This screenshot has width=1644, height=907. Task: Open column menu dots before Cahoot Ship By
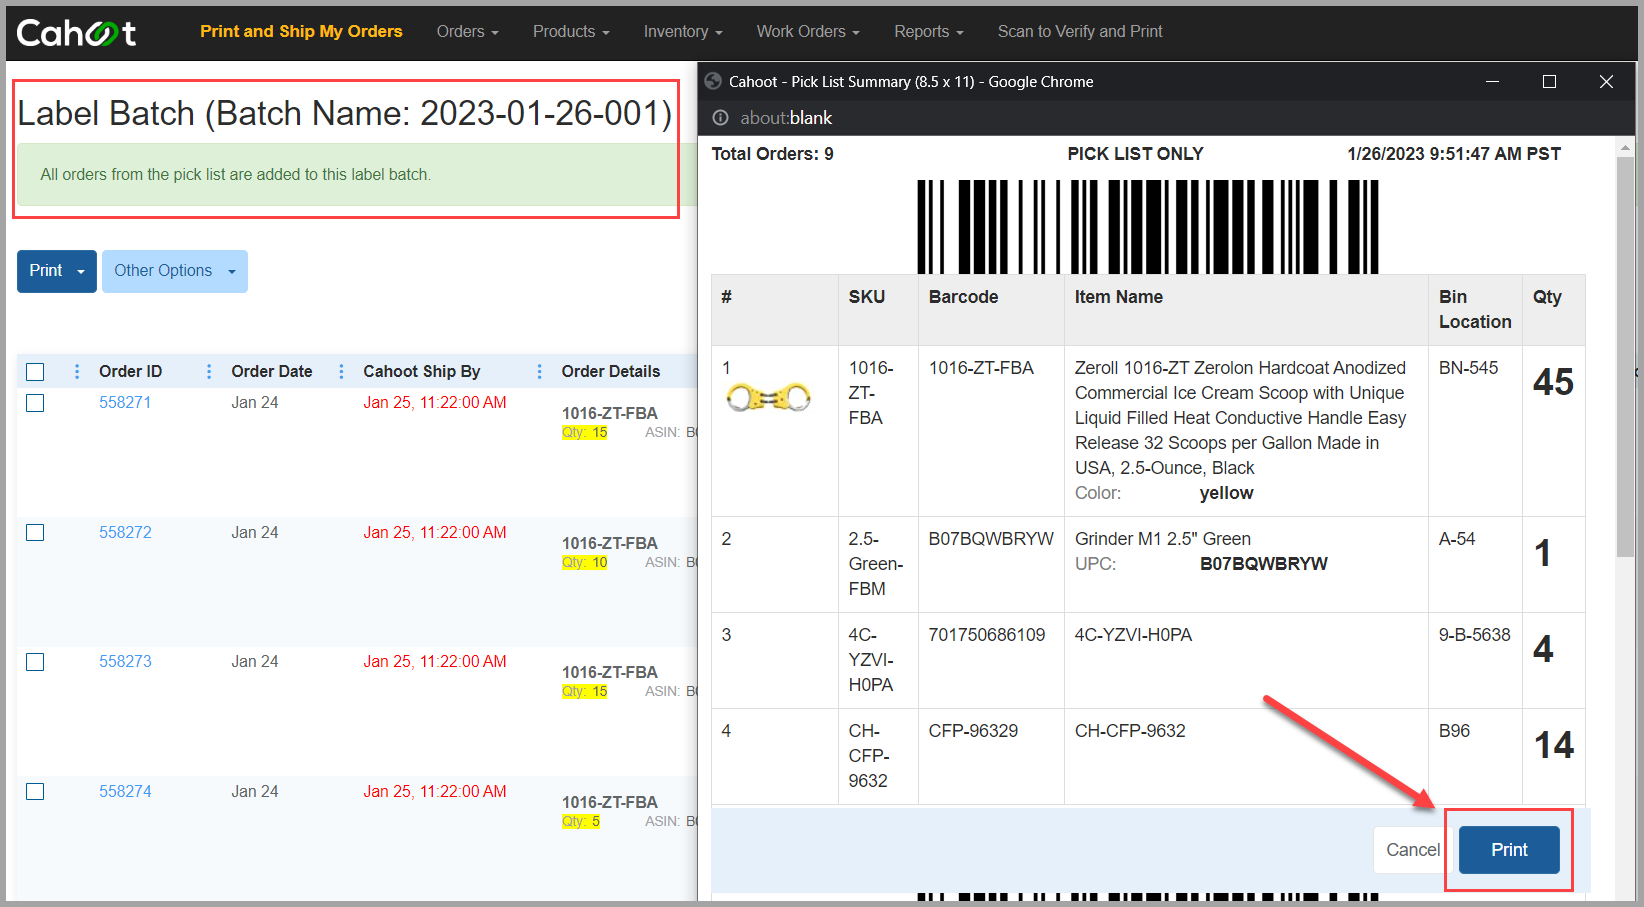point(341,372)
